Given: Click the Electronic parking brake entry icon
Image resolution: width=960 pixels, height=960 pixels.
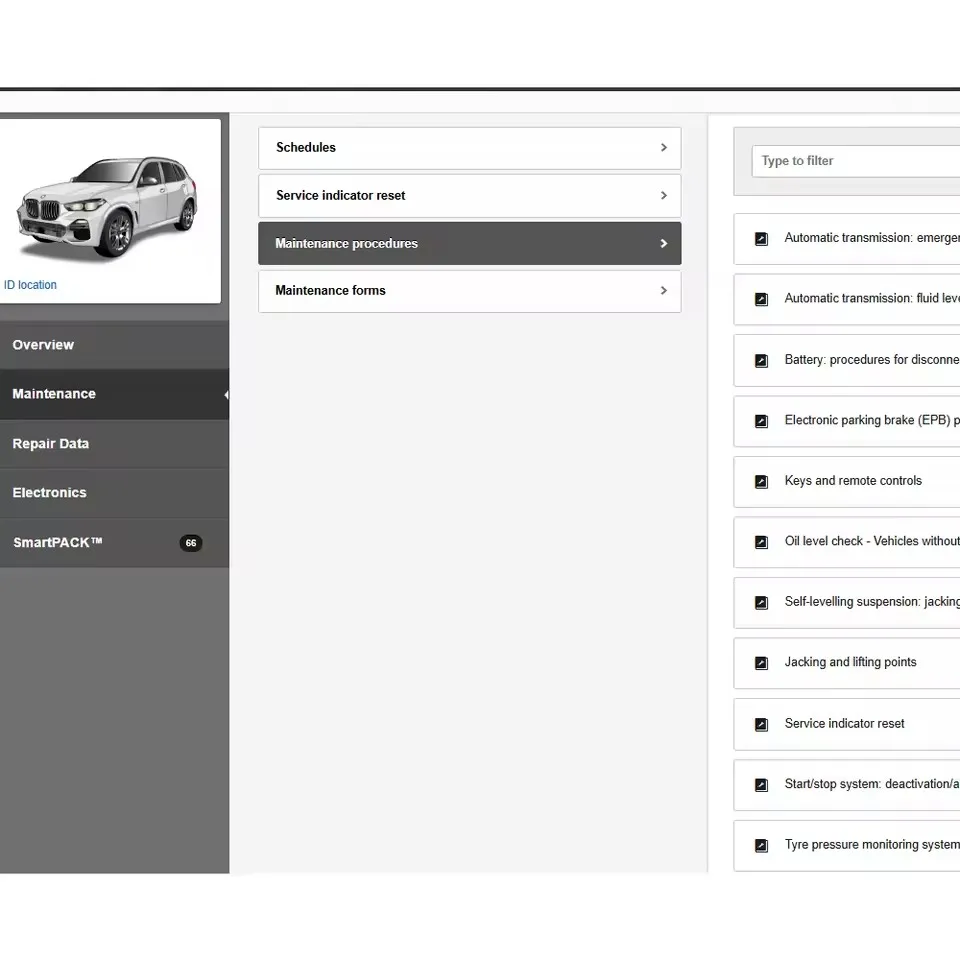Looking at the screenshot, I should coord(761,421).
